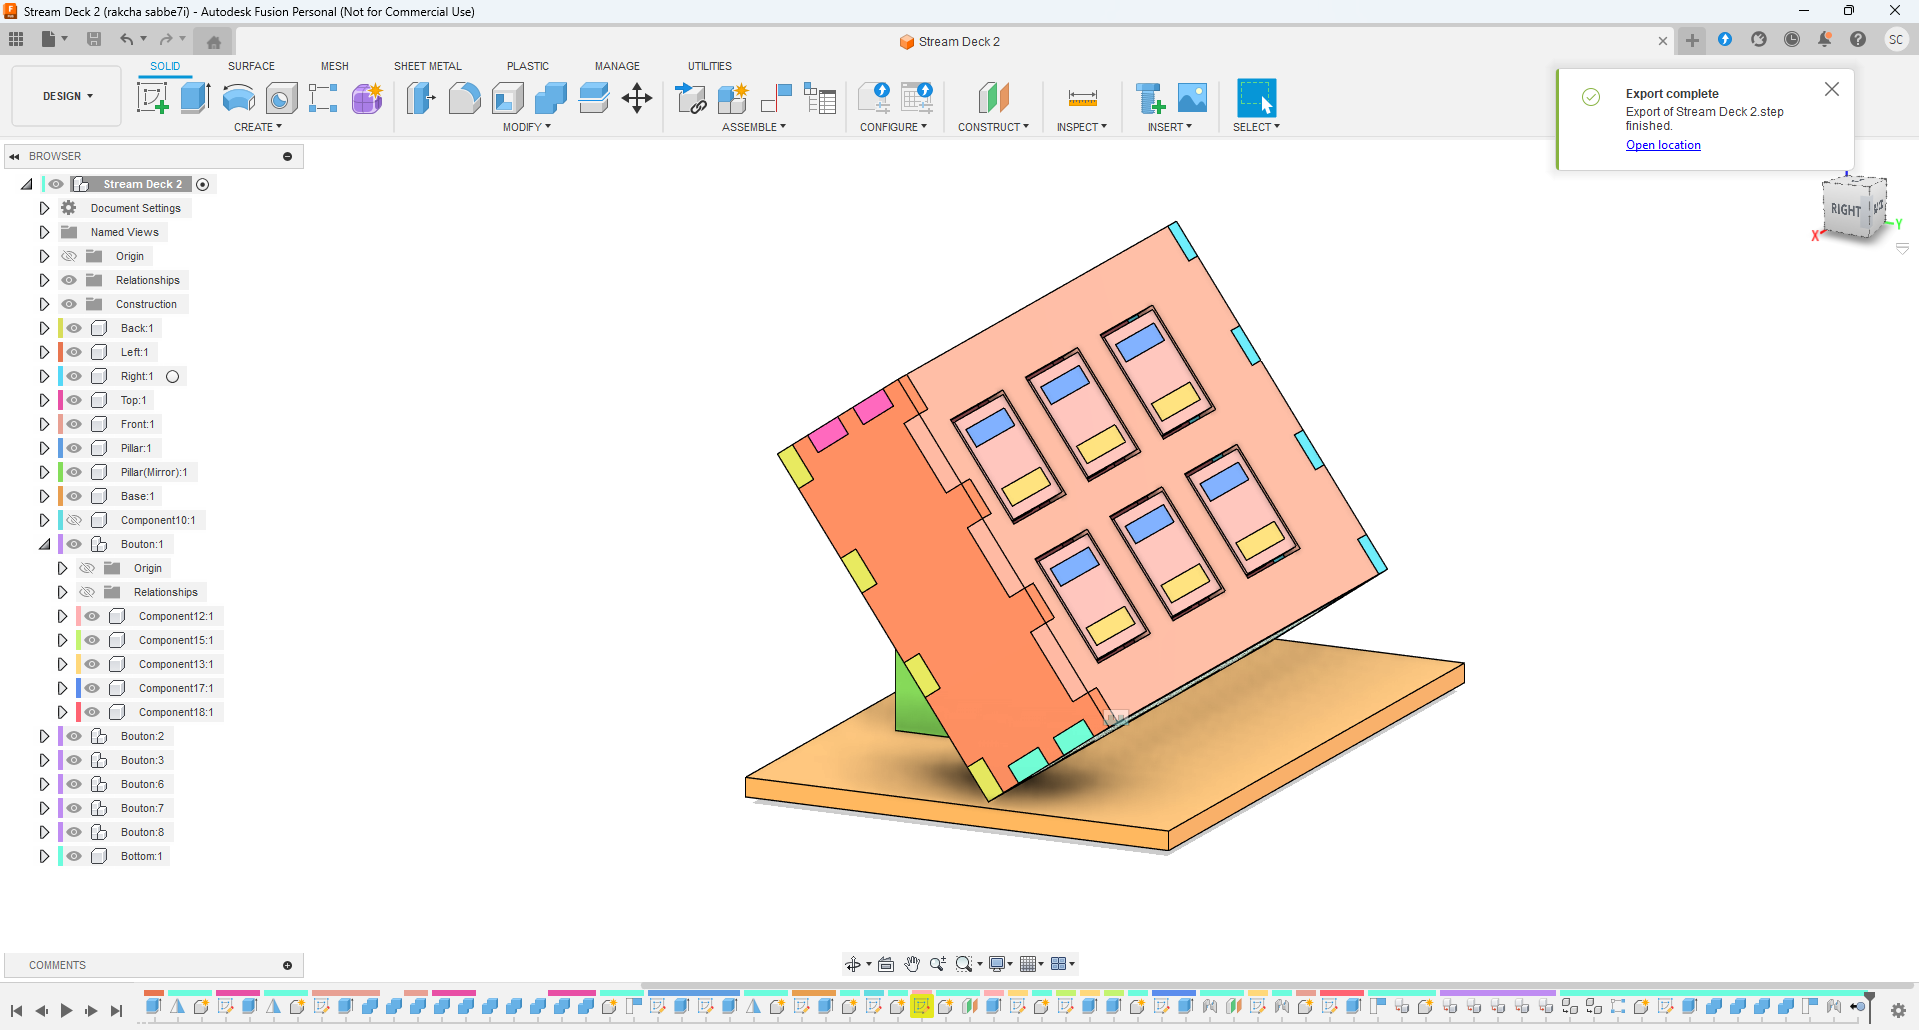The height and width of the screenshot is (1030, 1919).
Task: Open the DESIGN workspace dropdown
Action: 67,96
